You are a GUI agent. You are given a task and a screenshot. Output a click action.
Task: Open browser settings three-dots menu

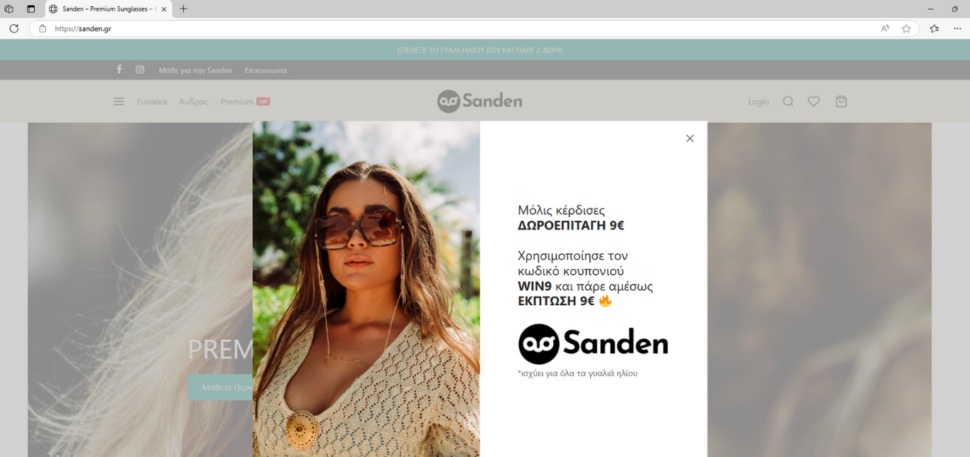957,28
